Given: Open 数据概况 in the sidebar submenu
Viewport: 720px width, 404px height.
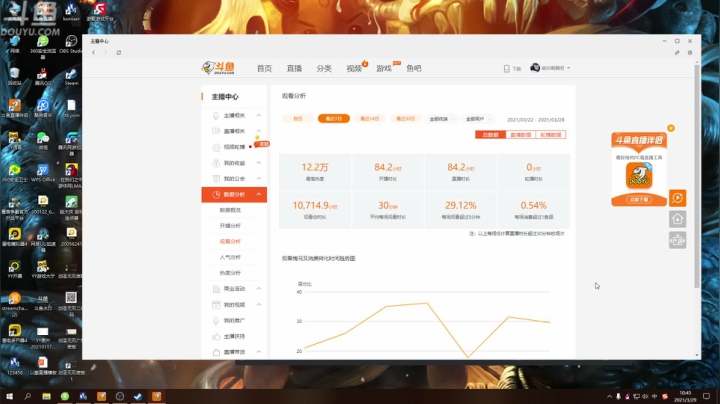Looking at the screenshot, I should (x=230, y=210).
